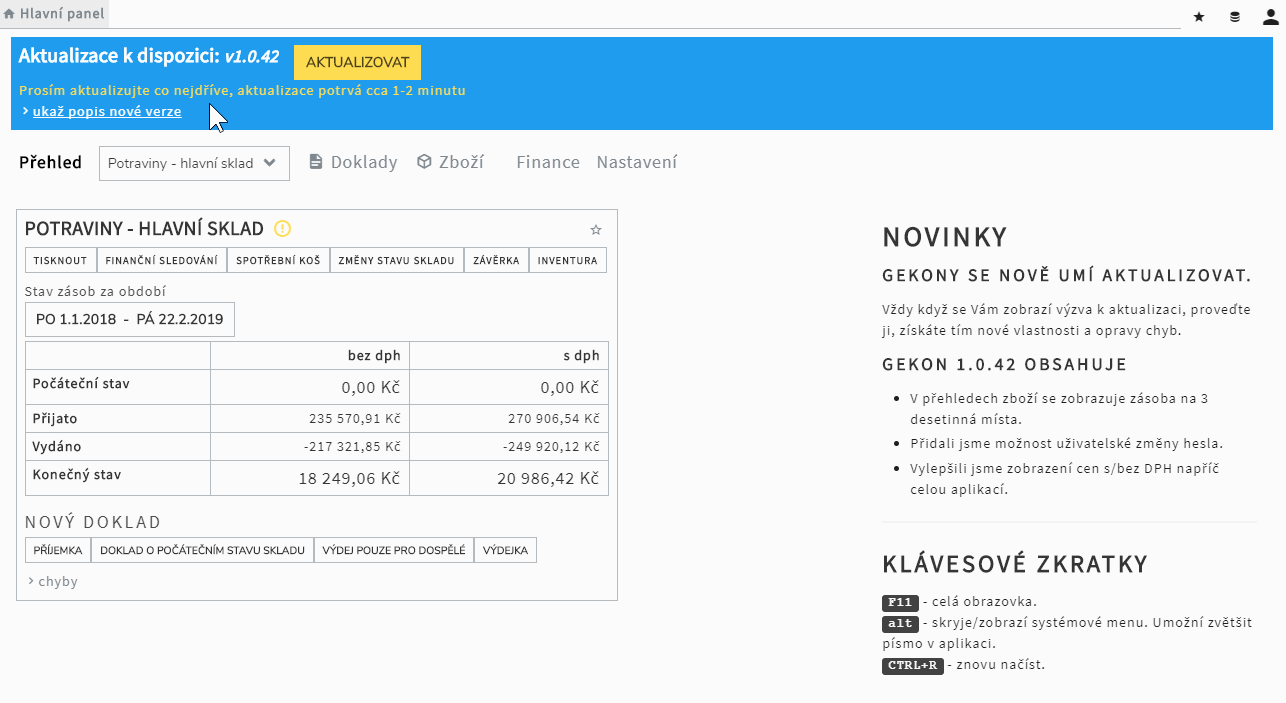Open Doklady section with document icon

point(353,162)
